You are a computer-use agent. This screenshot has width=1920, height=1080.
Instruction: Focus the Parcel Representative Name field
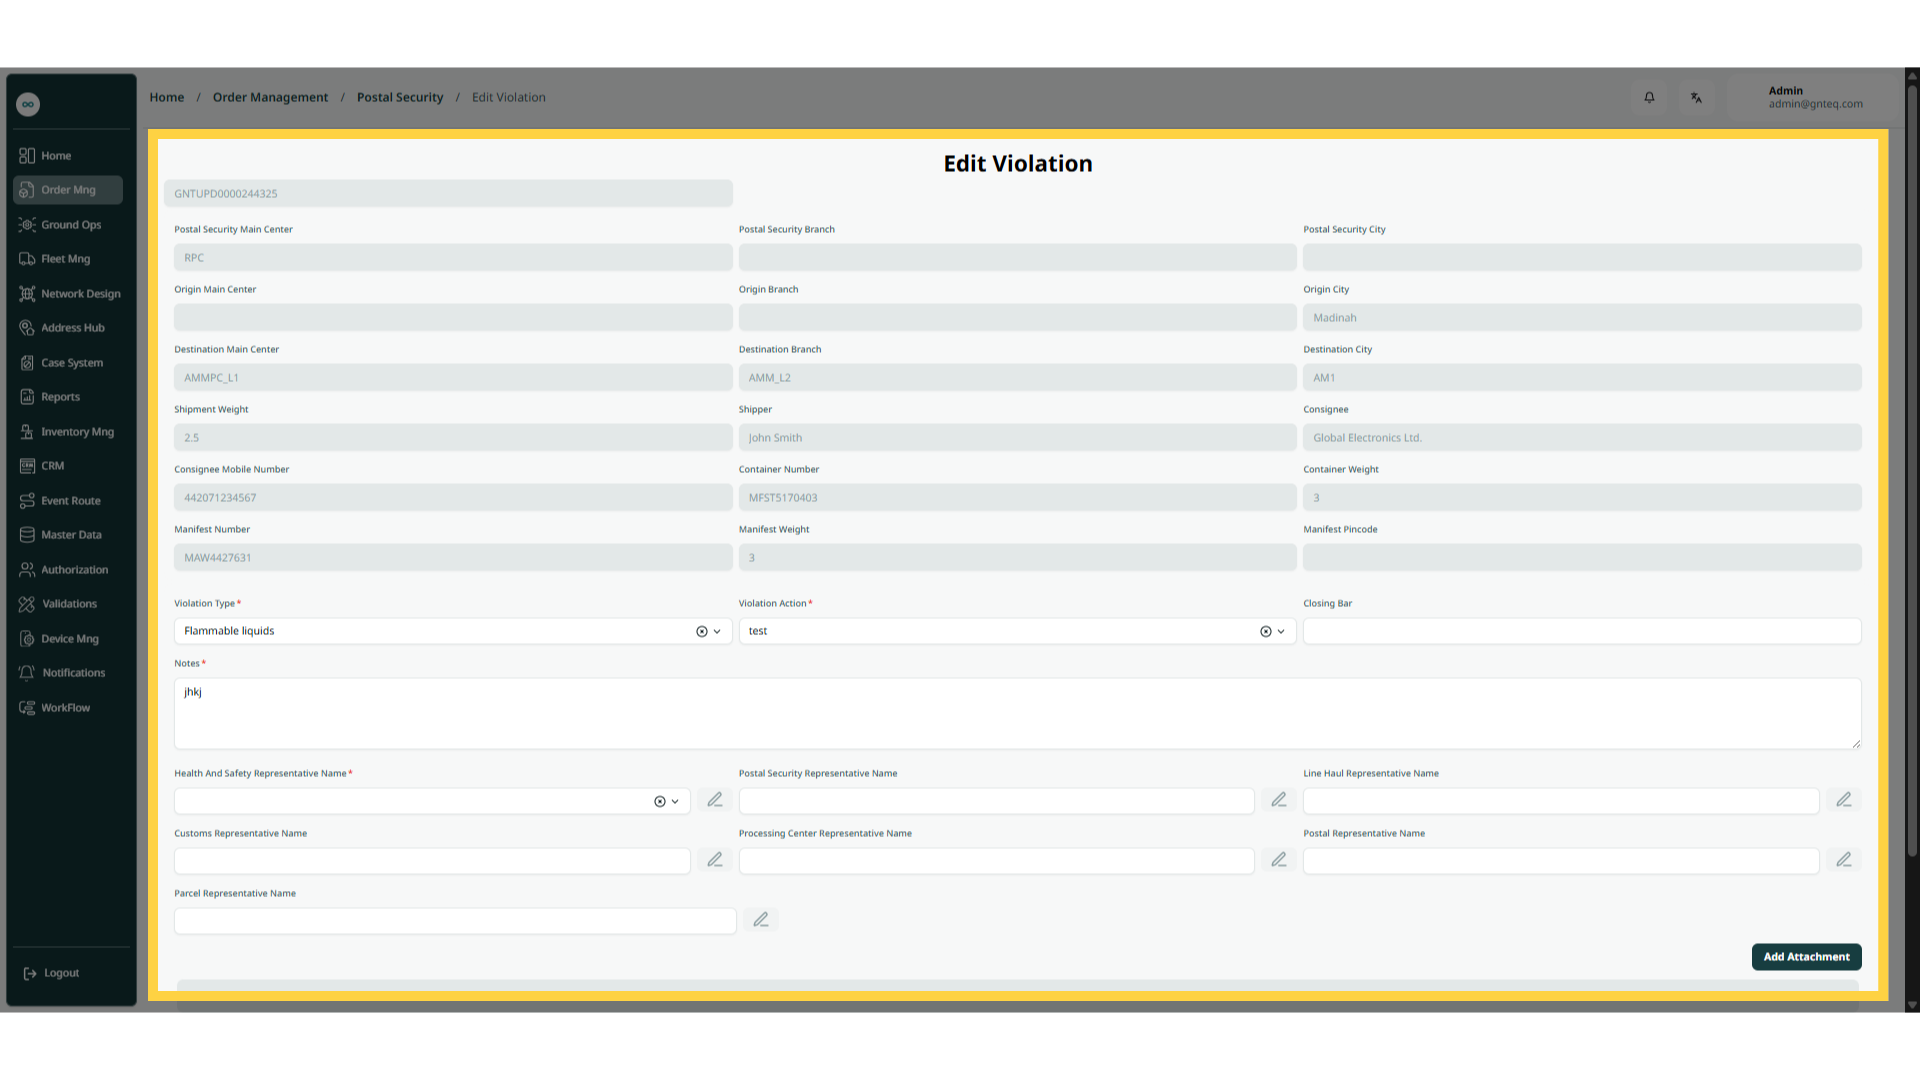click(x=455, y=921)
